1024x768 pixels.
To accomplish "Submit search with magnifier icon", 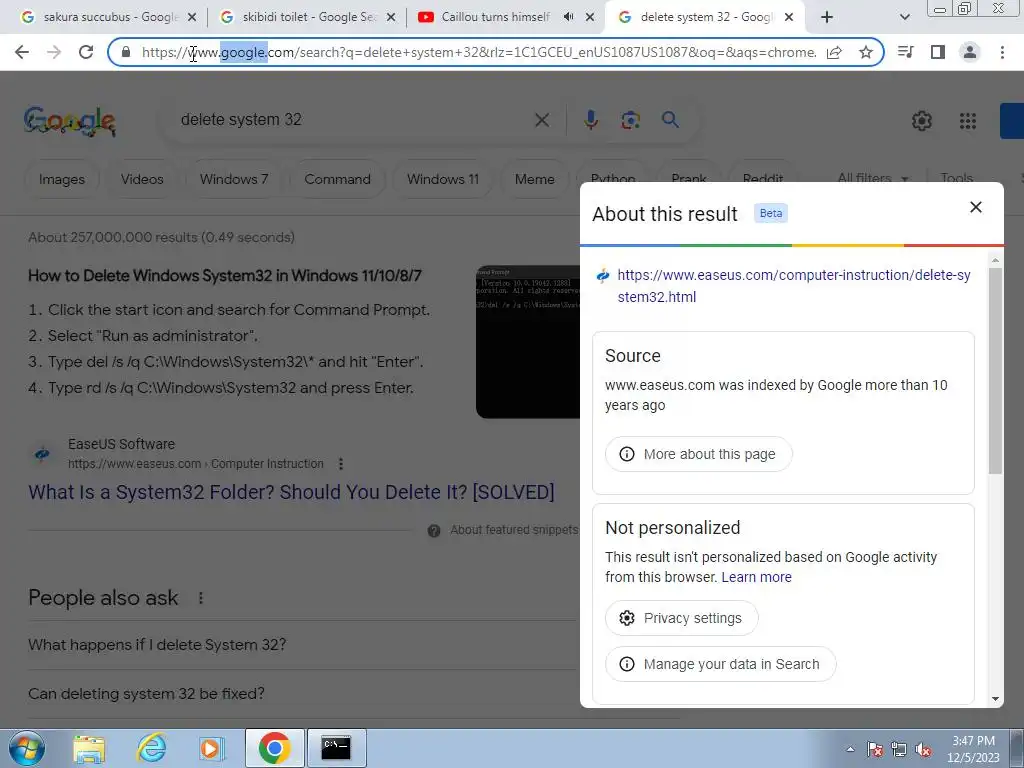I will click(x=670, y=120).
